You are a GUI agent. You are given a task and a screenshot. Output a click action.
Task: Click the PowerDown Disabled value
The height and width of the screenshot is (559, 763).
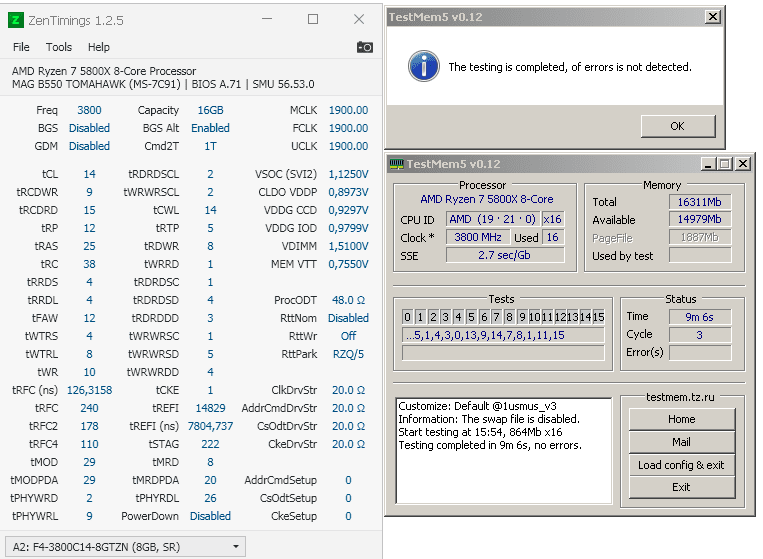tap(210, 516)
